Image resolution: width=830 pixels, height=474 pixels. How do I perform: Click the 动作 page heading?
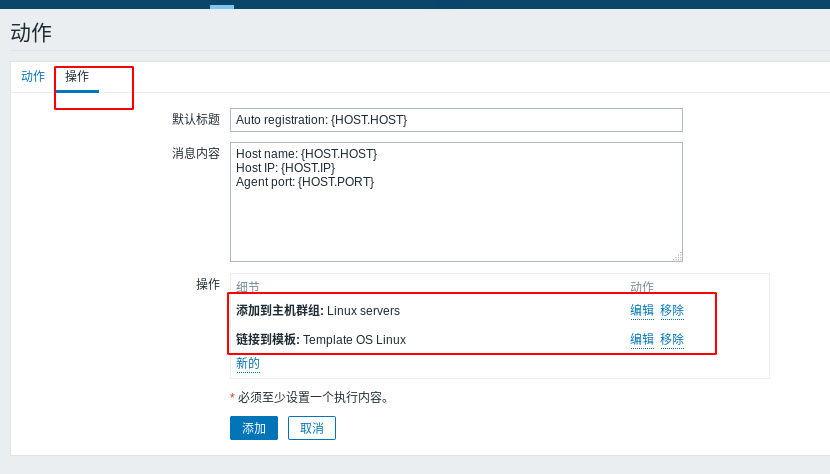(31, 33)
